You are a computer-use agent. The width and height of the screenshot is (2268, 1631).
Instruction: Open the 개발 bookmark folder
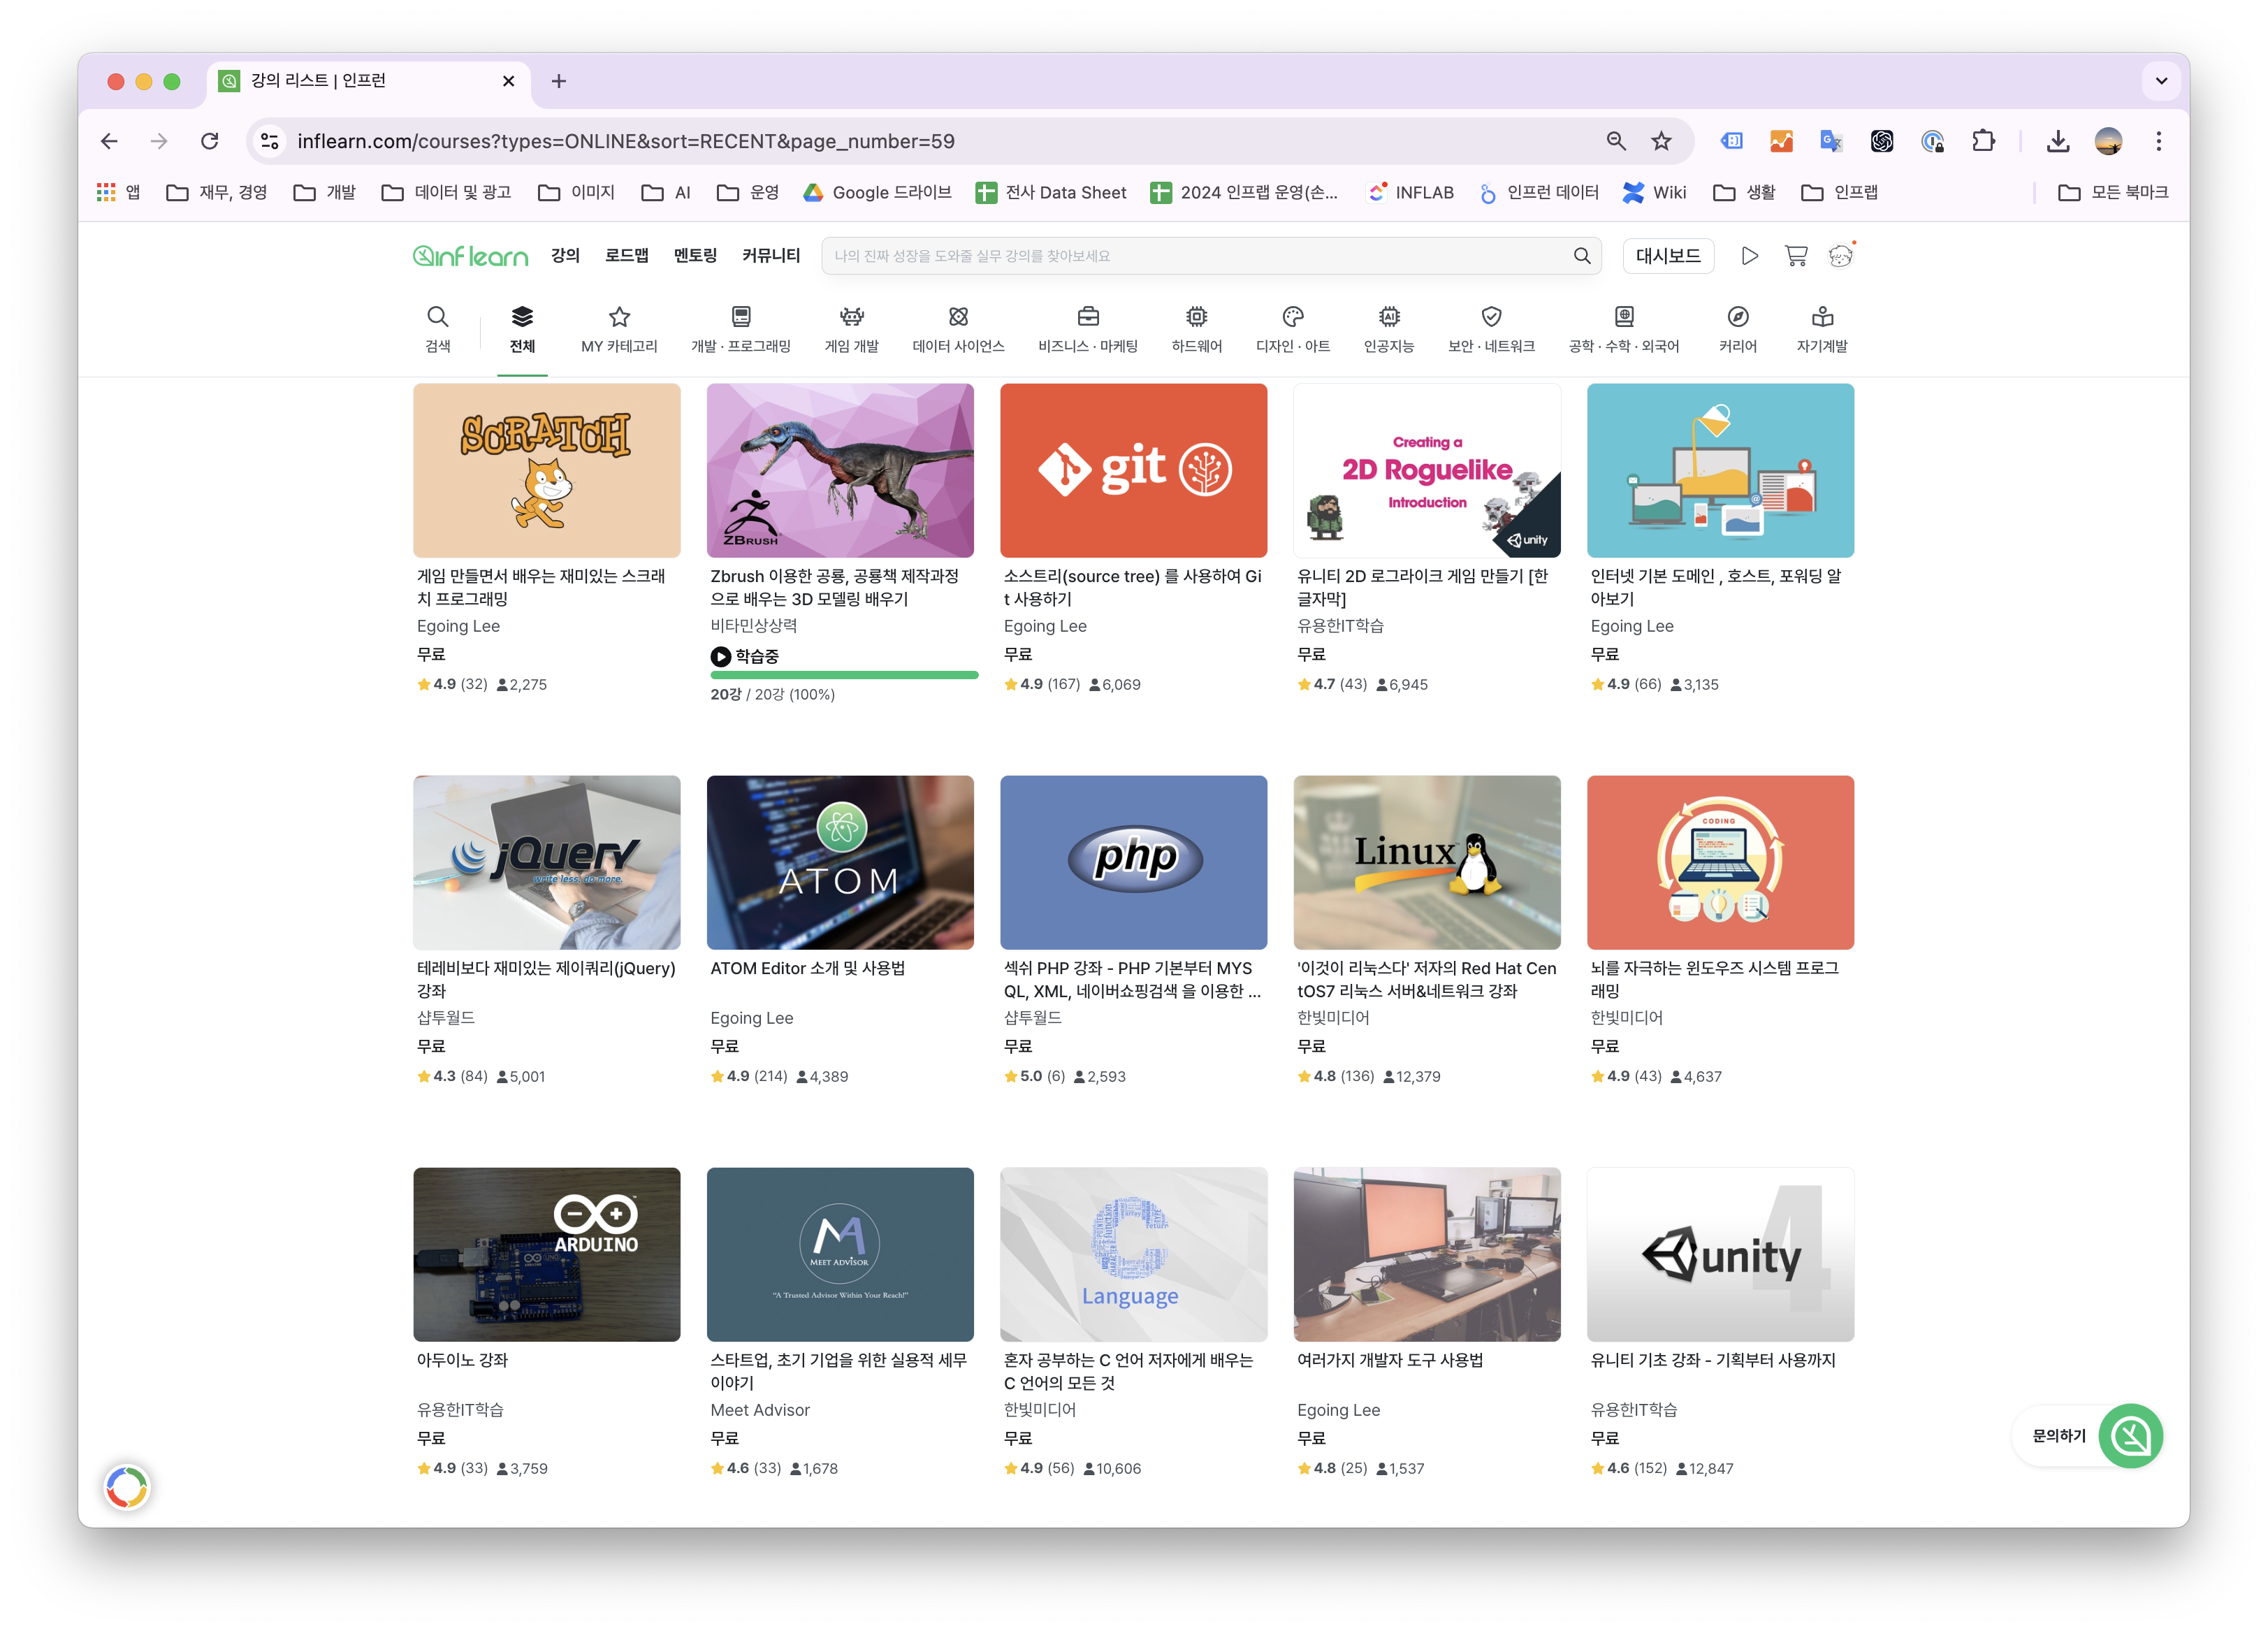[325, 192]
